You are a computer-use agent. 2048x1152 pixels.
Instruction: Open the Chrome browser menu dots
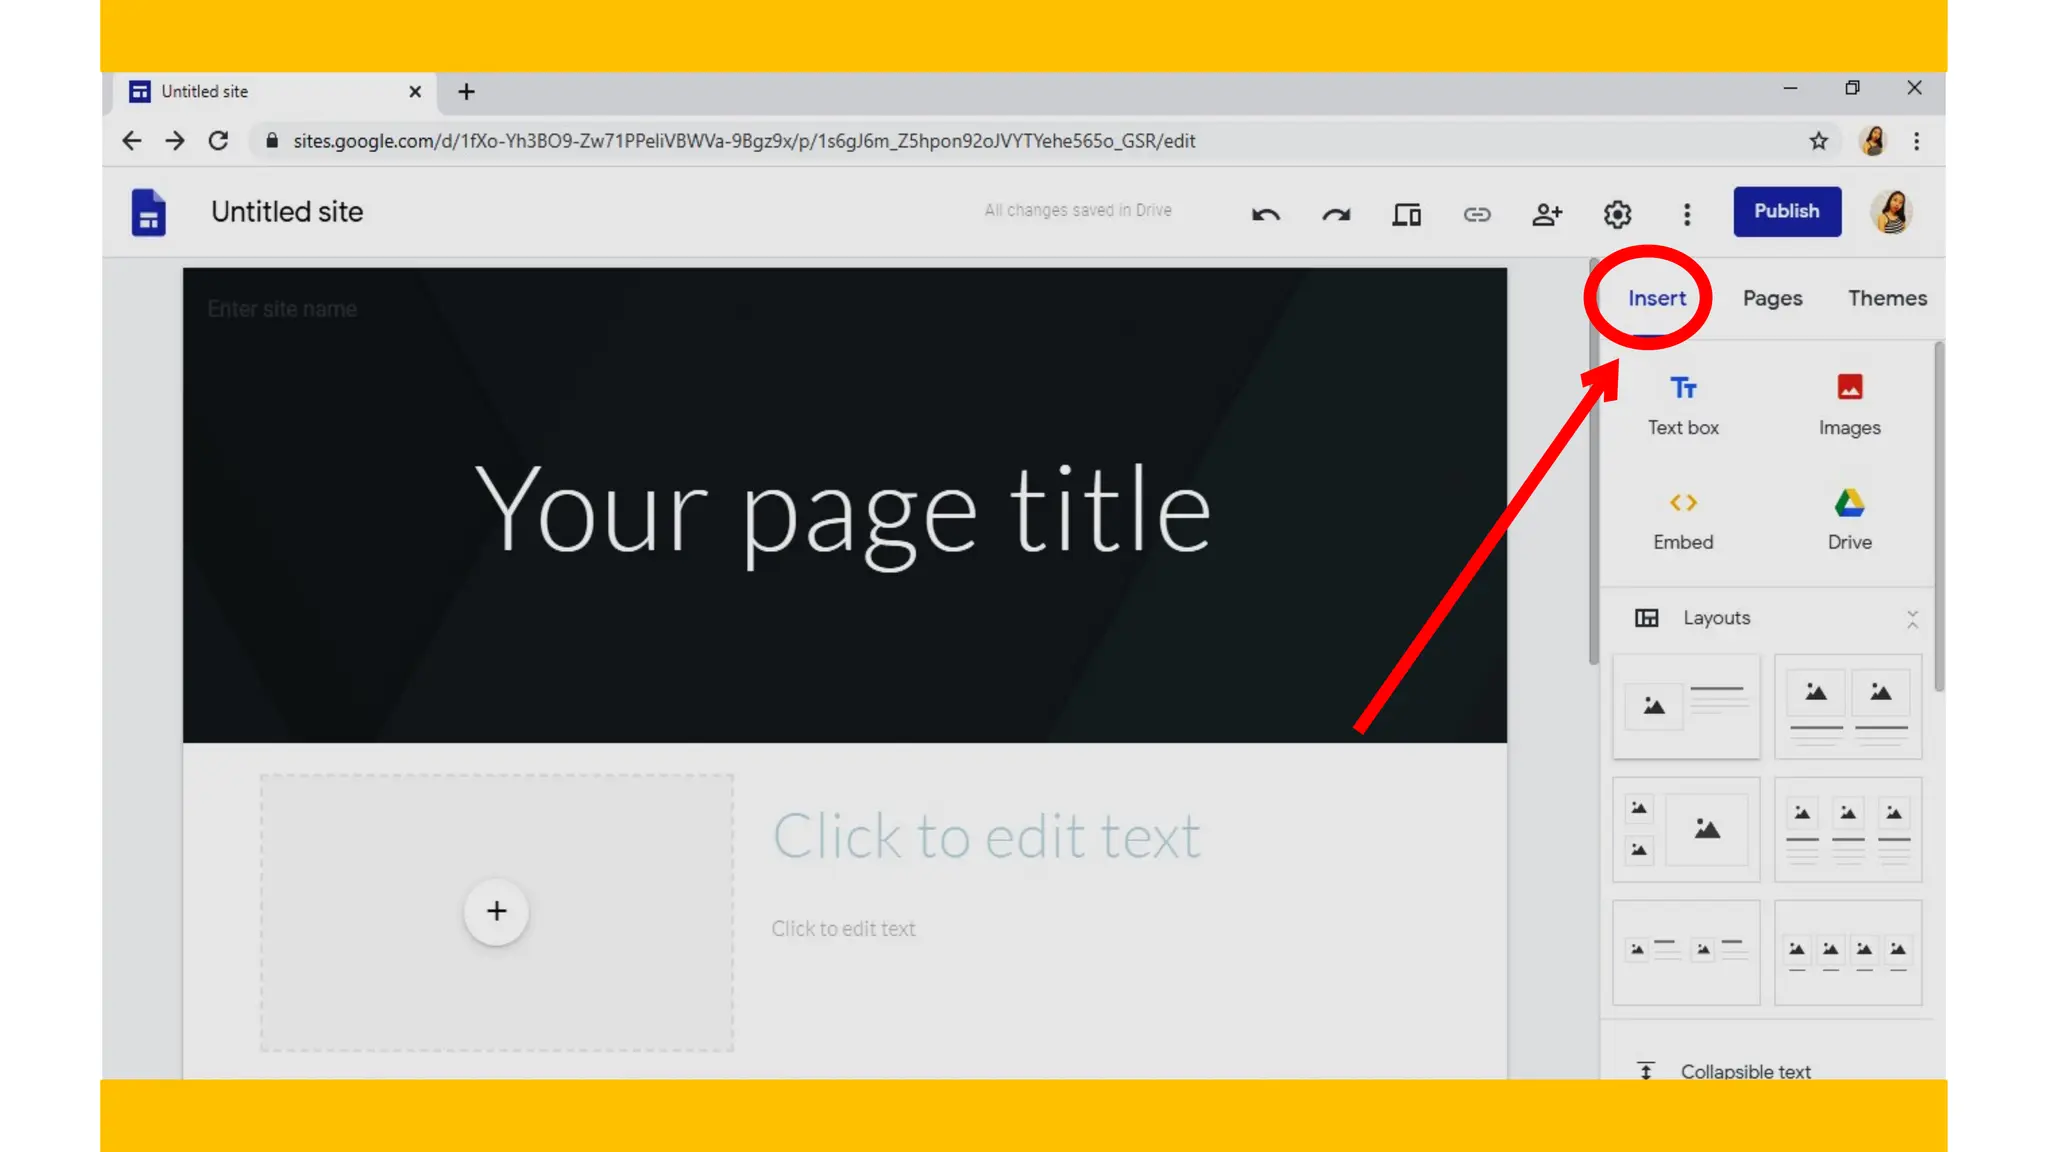(x=1916, y=141)
